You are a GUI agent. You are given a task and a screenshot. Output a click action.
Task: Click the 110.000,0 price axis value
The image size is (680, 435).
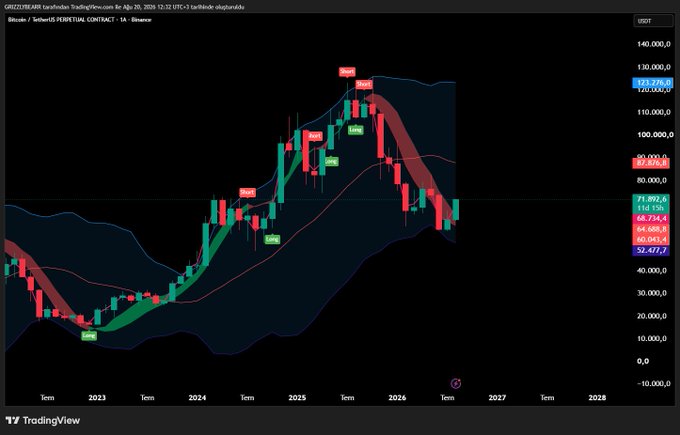(x=654, y=112)
